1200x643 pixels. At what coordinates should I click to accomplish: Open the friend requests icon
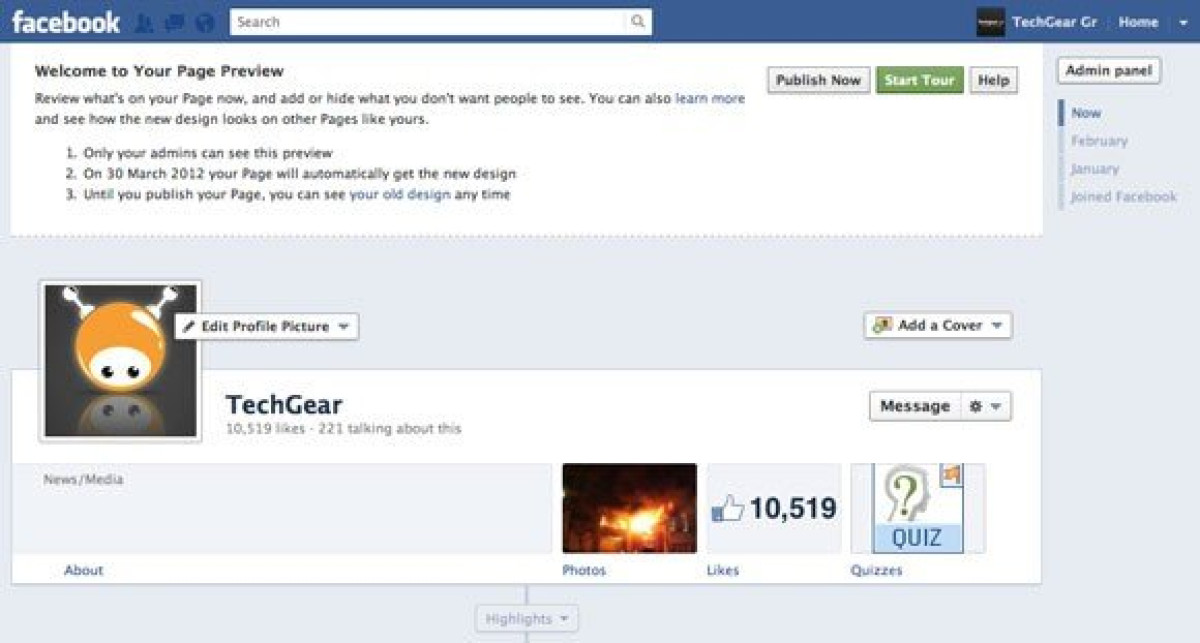tap(144, 22)
